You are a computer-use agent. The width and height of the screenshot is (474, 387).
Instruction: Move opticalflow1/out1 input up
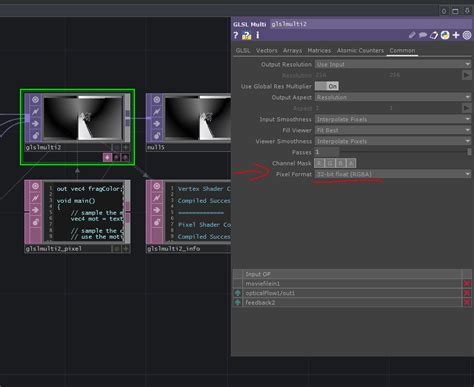238,293
